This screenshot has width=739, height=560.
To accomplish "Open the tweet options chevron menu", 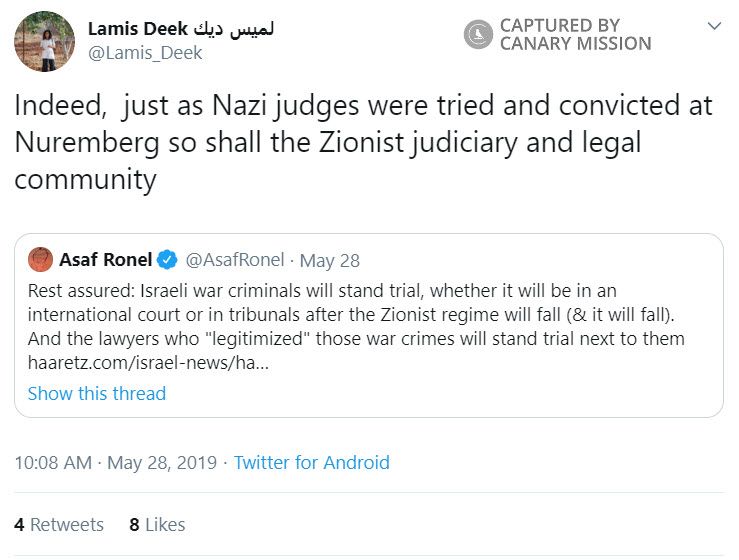I will pyautogui.click(x=713, y=26).
